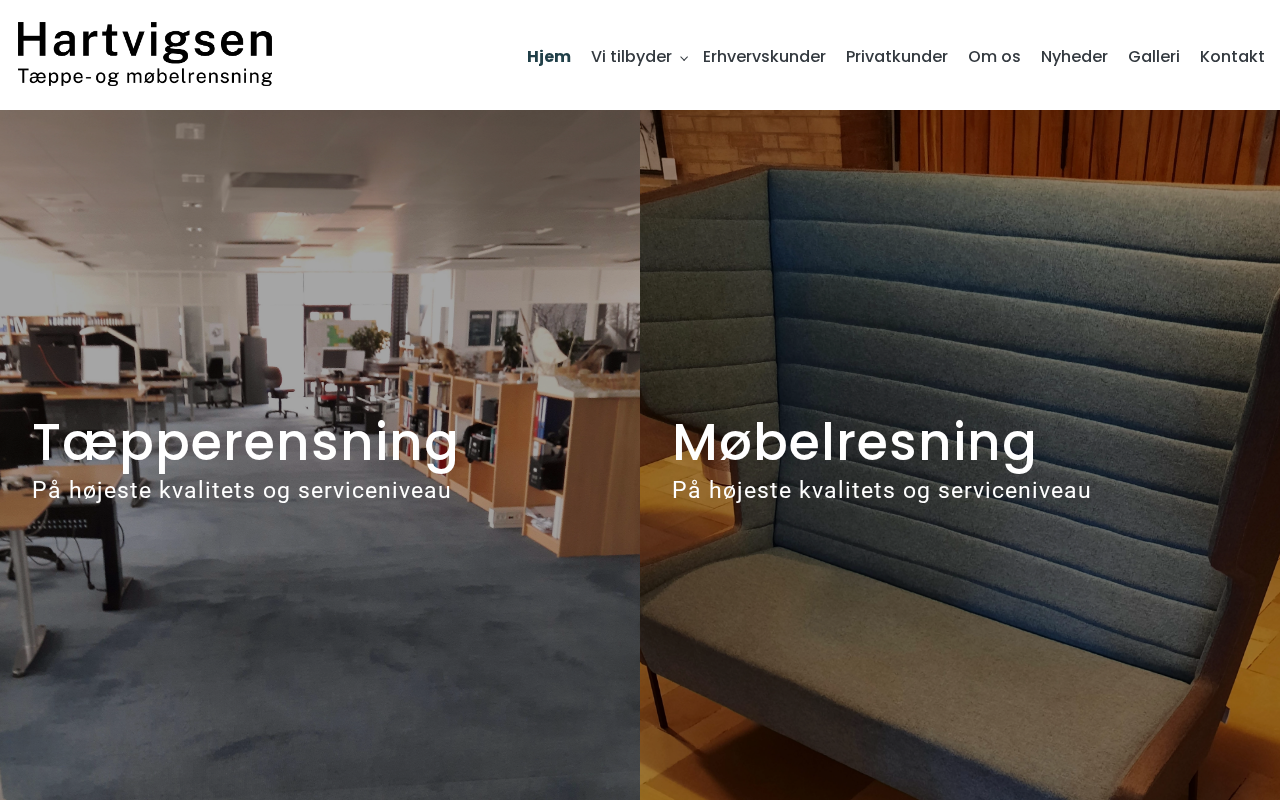Visit the Om os page
Screen dimensions: 1280x800
click(x=994, y=57)
